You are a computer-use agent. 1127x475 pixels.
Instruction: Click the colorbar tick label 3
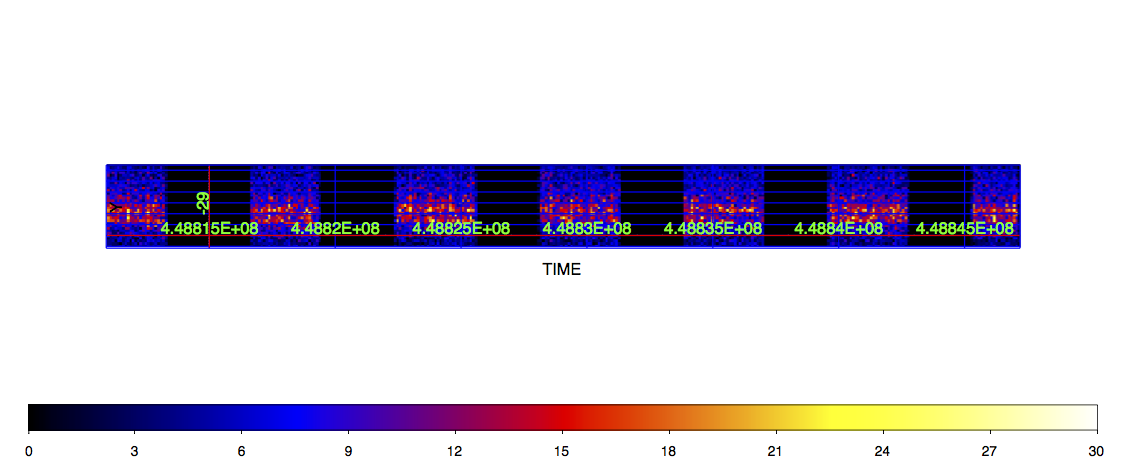[134, 451]
